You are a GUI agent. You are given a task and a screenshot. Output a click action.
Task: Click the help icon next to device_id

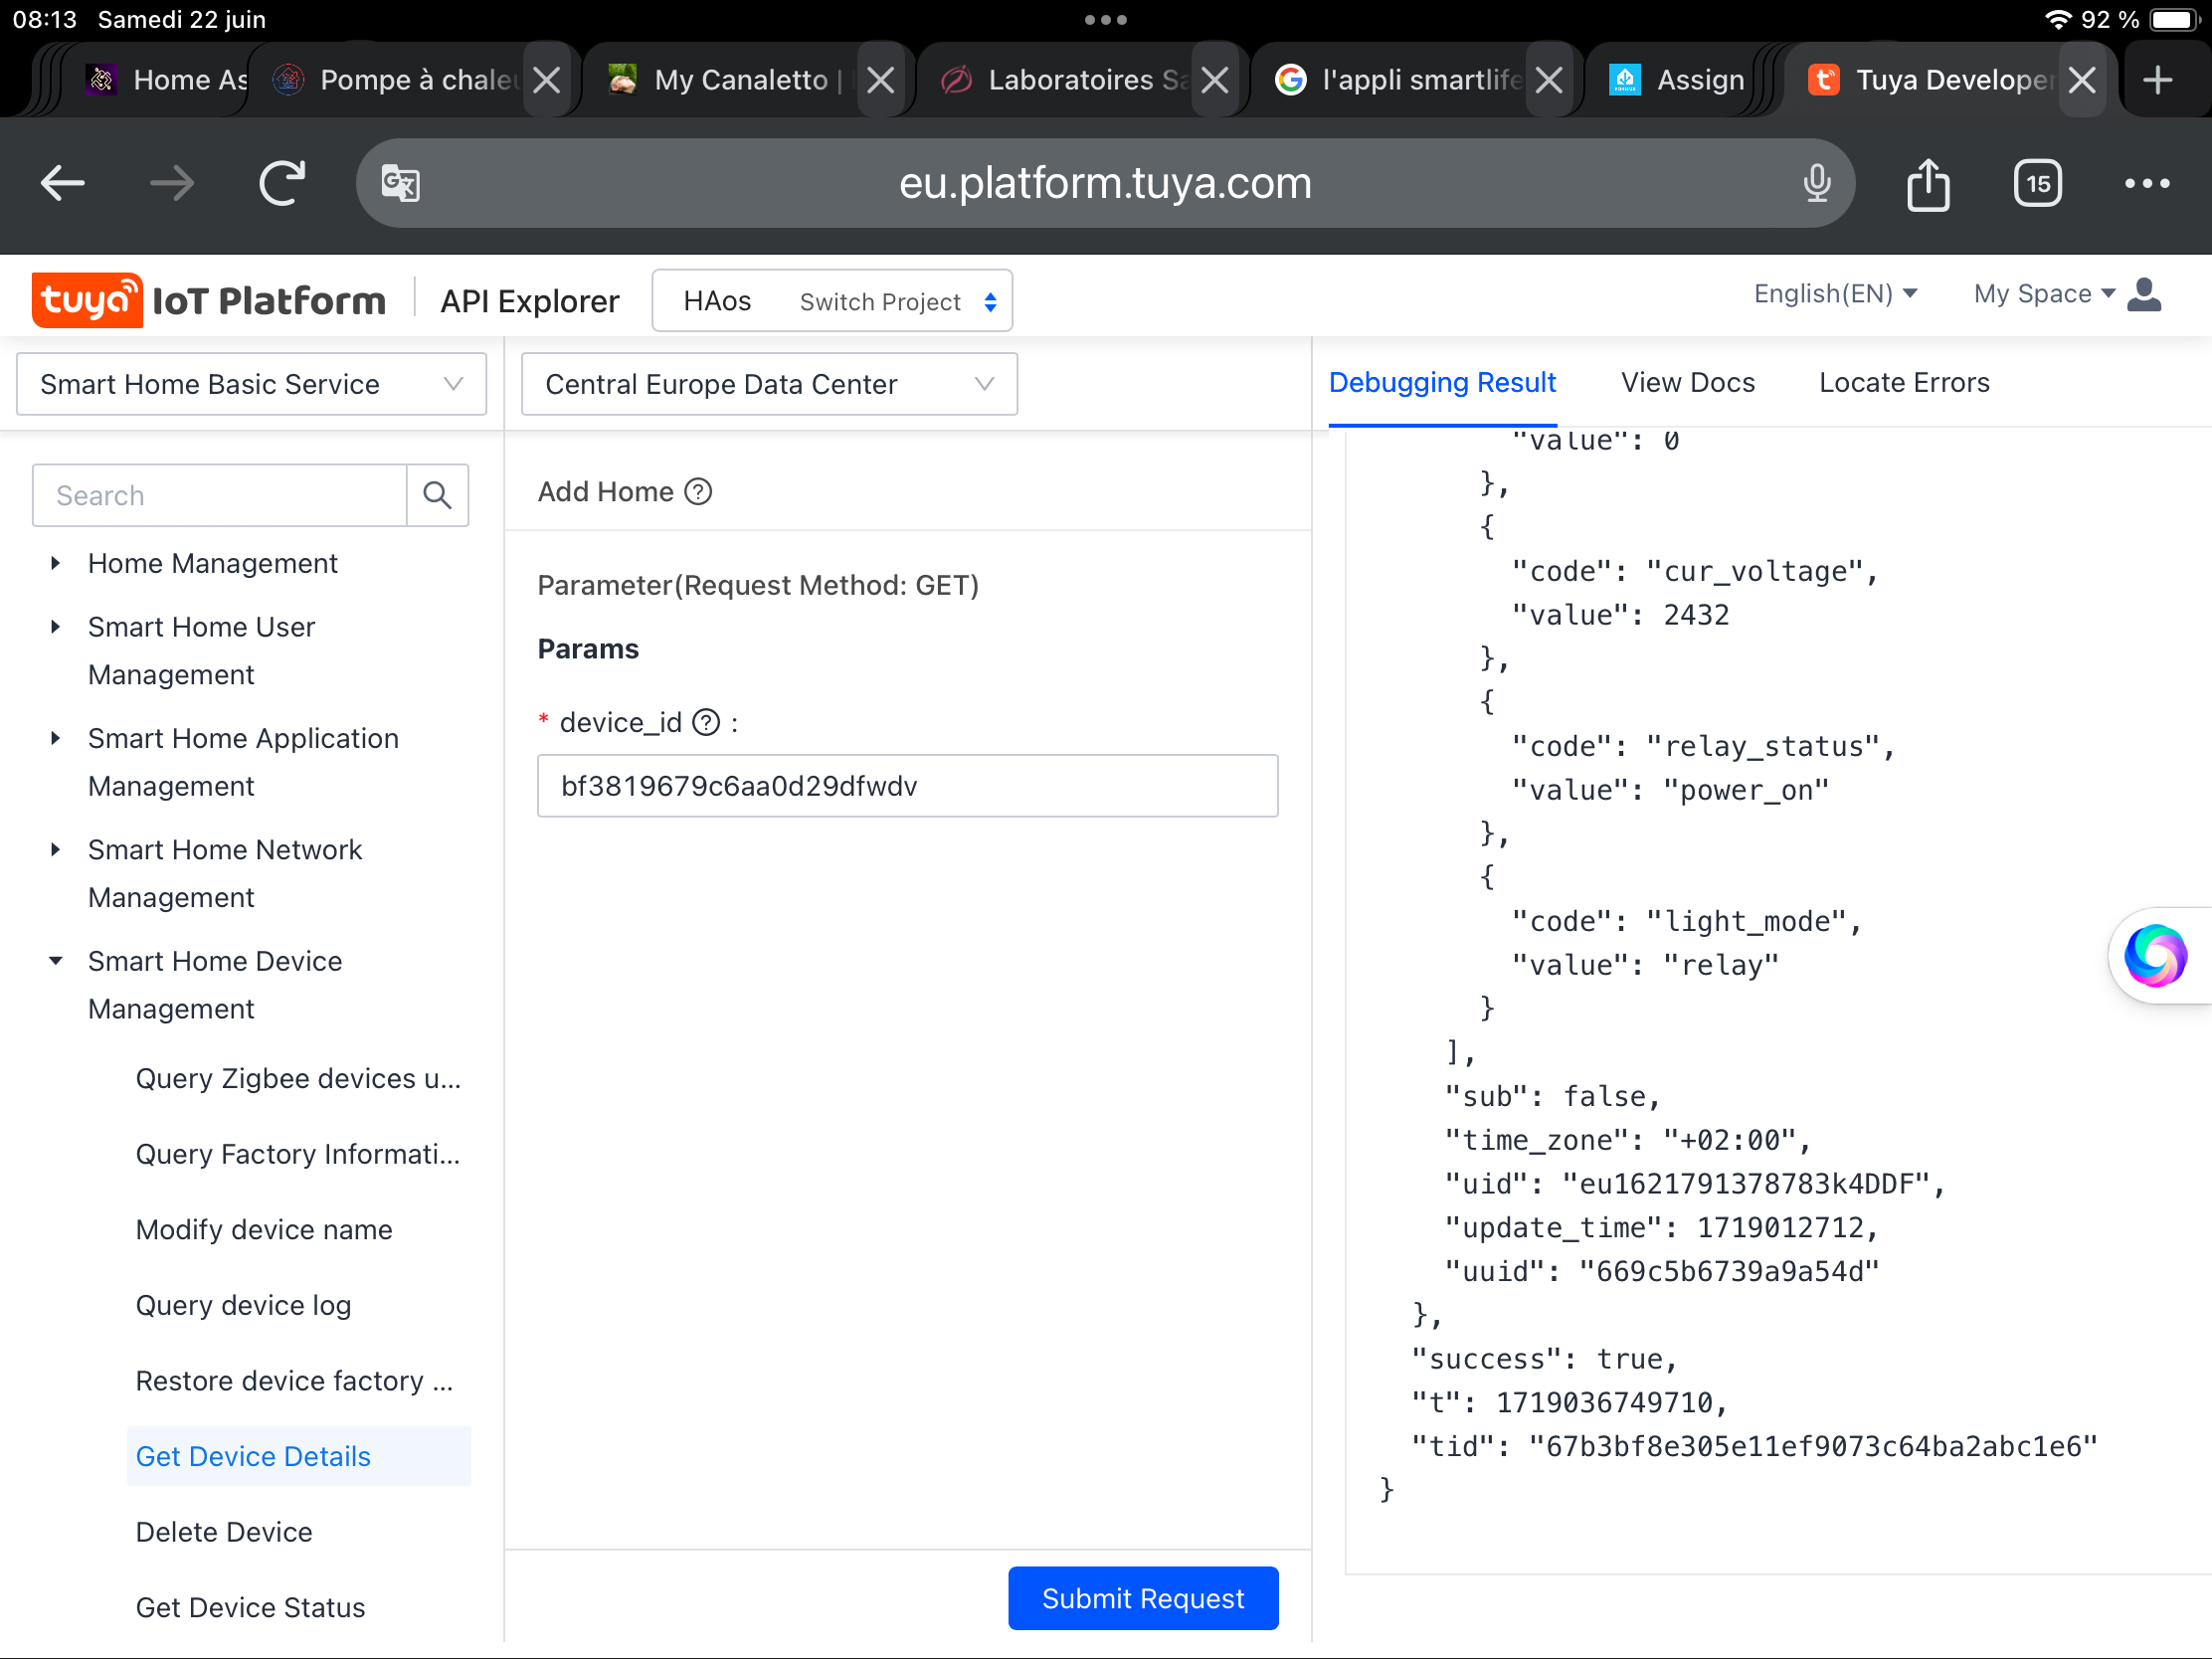click(x=706, y=722)
